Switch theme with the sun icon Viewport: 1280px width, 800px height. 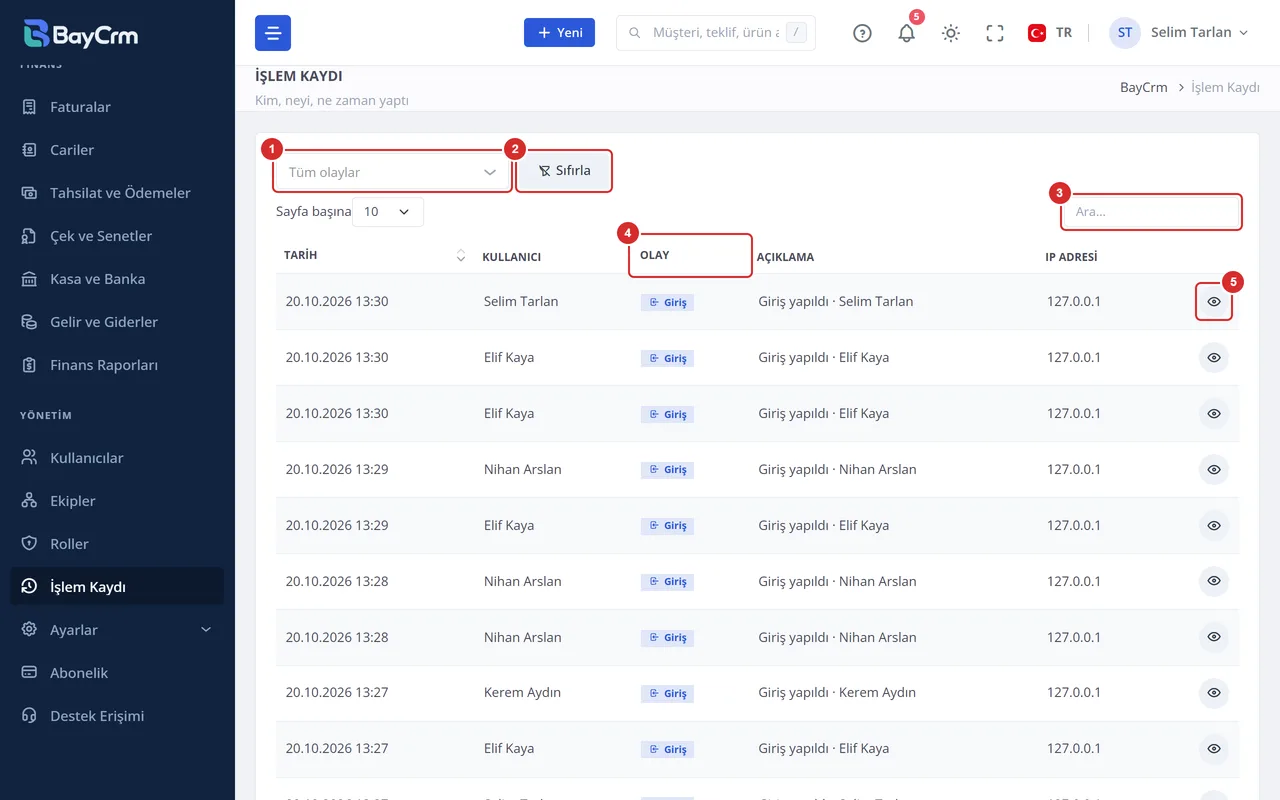pyautogui.click(x=951, y=33)
